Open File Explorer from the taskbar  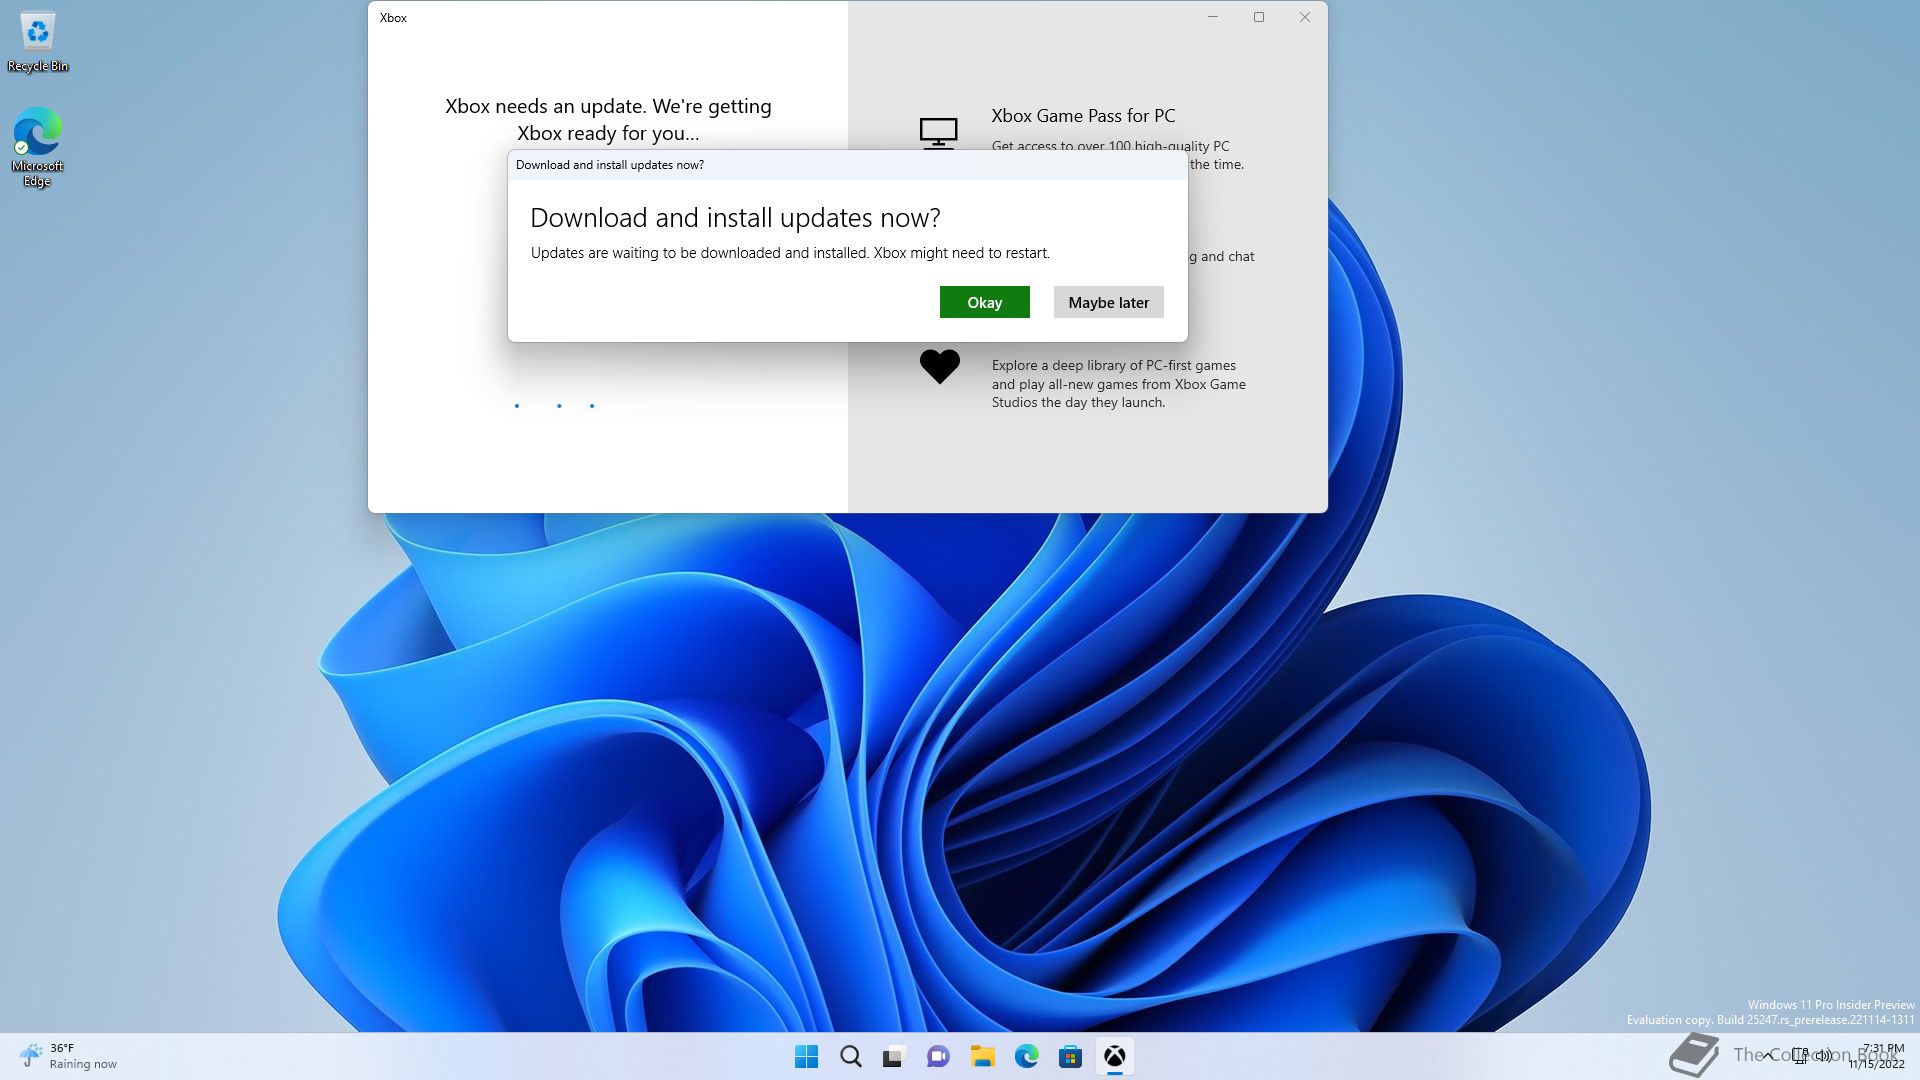pyautogui.click(x=982, y=1056)
